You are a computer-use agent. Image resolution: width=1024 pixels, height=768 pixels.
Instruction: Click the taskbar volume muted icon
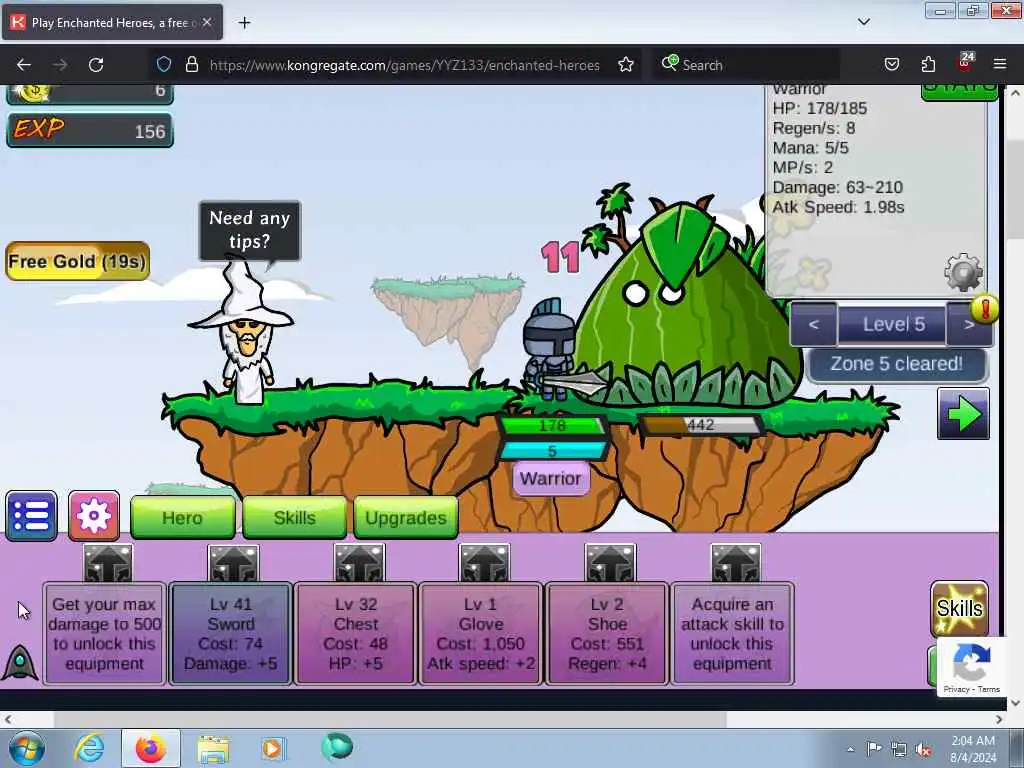click(x=923, y=749)
